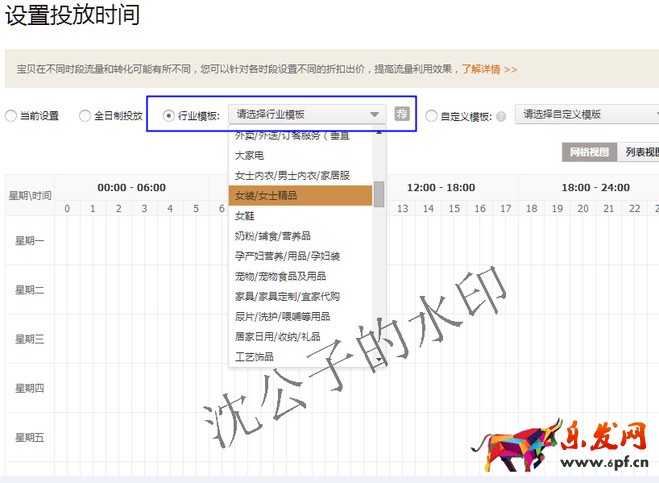Image resolution: width=659 pixels, height=483 pixels.
Task: Select the 自定义模板 radio button
Action: (x=432, y=116)
